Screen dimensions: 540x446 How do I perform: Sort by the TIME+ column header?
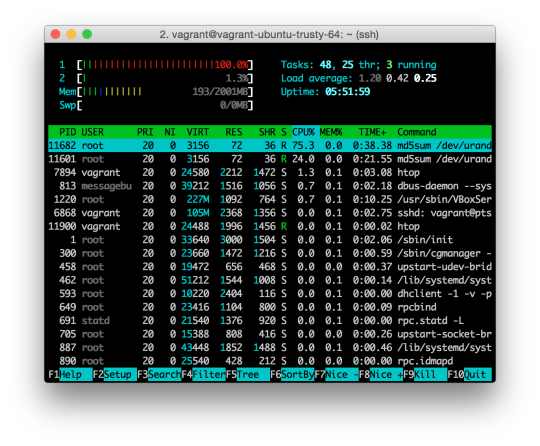tap(372, 132)
